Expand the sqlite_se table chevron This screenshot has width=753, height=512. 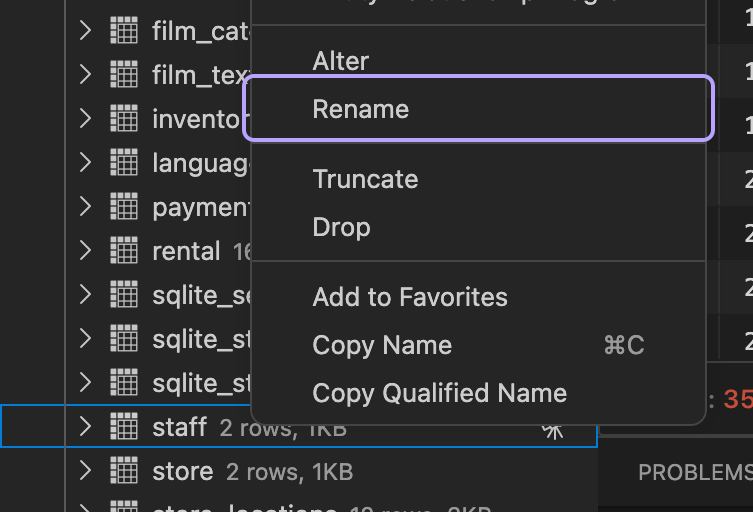(85, 294)
